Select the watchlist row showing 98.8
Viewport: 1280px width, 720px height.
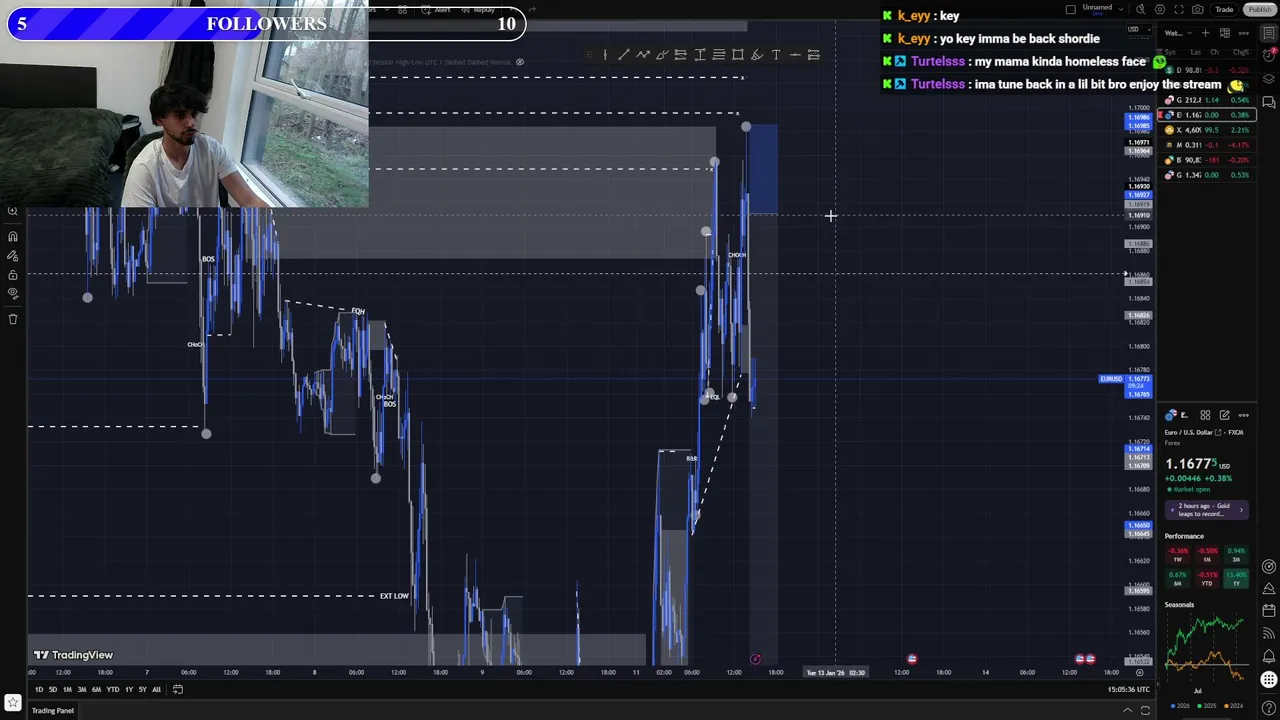coord(1207,70)
